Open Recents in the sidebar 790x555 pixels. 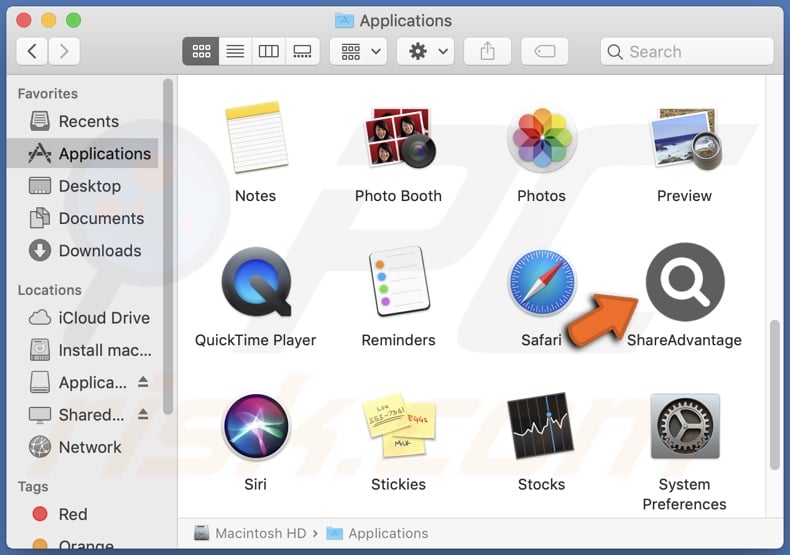[83, 121]
